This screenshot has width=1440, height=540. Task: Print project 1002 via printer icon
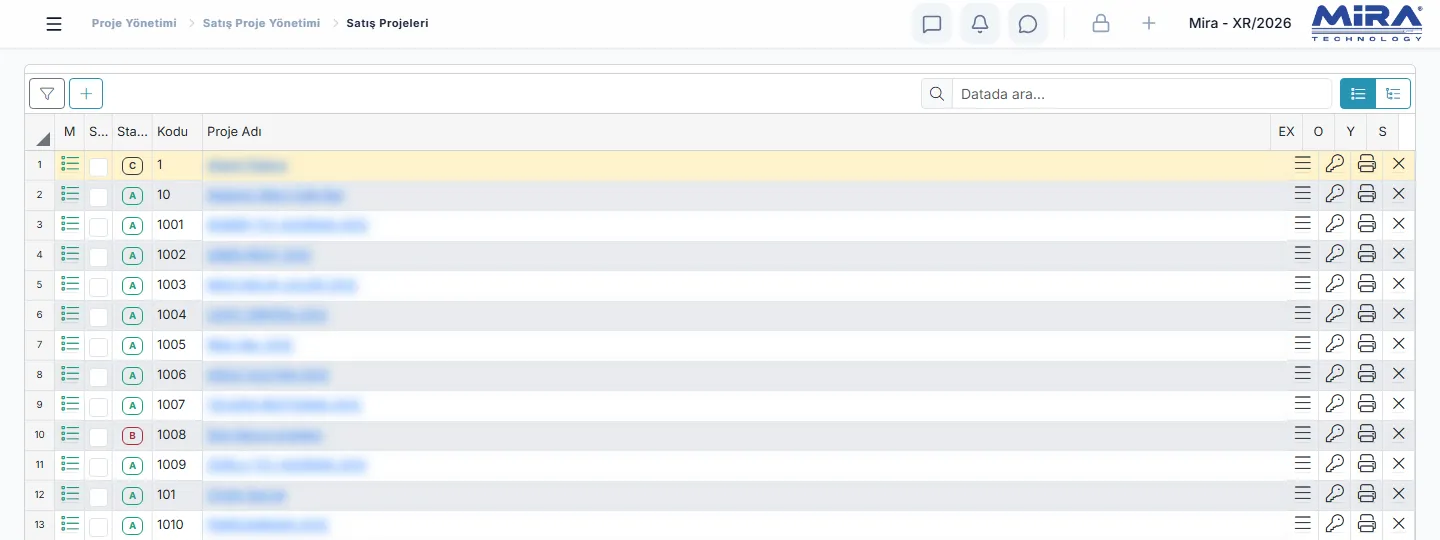1367,254
